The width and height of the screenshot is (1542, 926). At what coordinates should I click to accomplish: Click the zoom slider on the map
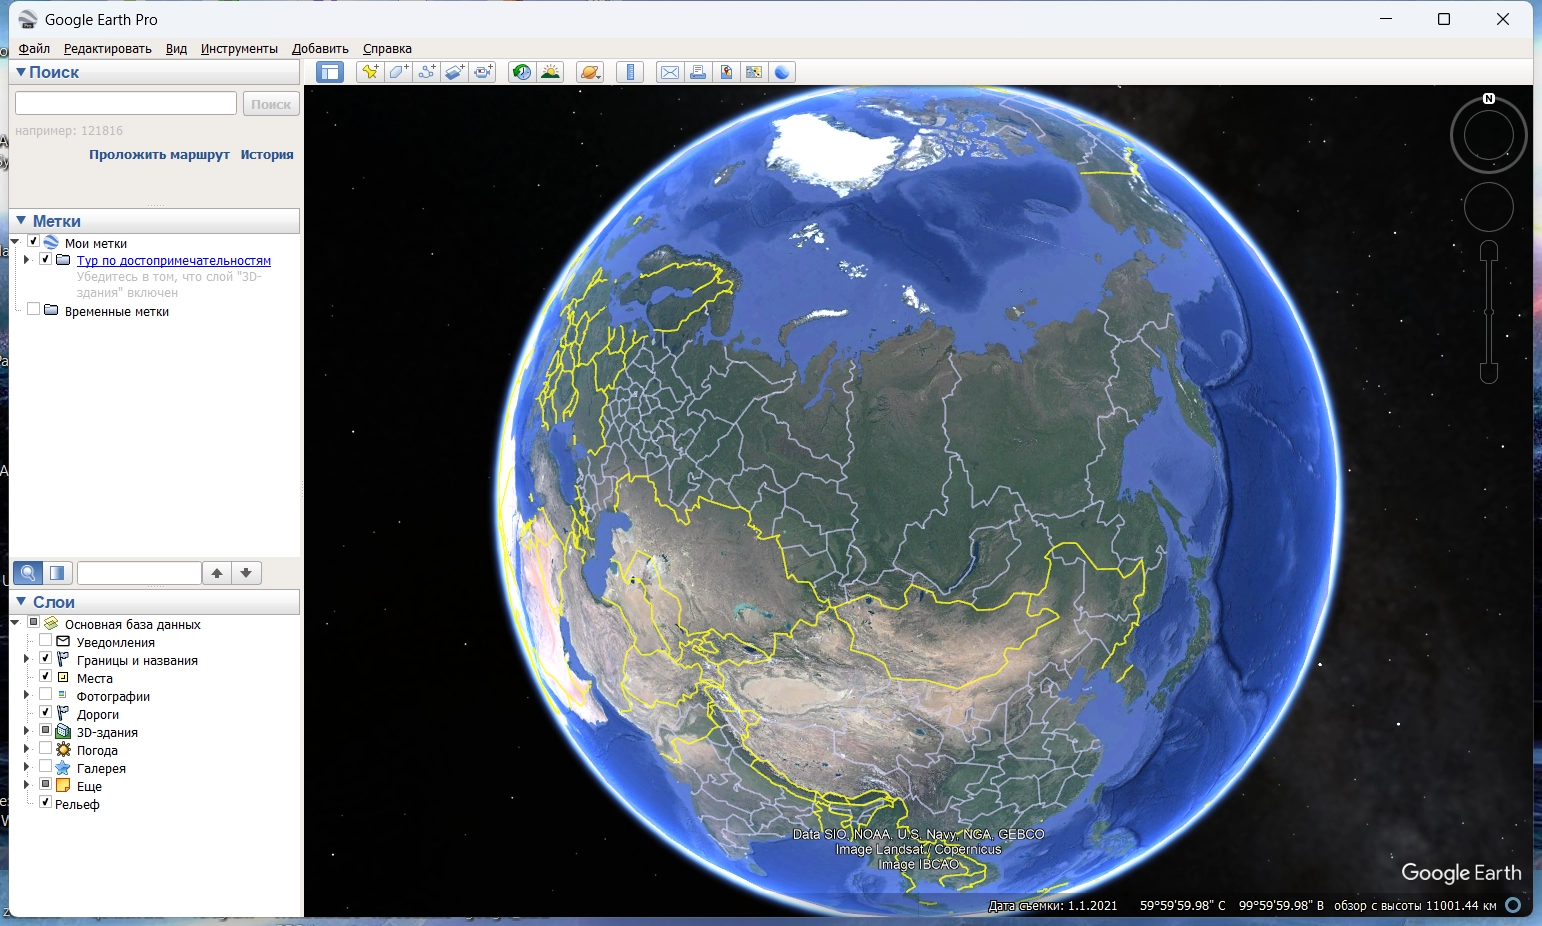point(1489,312)
